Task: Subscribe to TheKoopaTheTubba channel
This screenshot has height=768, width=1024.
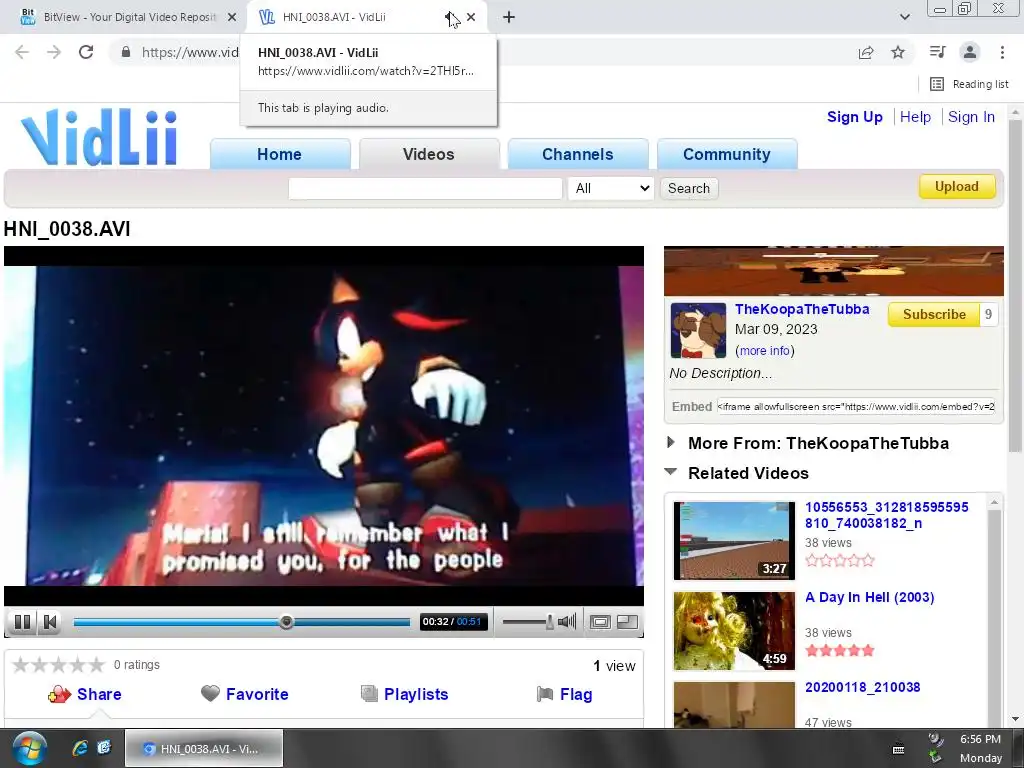Action: tap(934, 314)
